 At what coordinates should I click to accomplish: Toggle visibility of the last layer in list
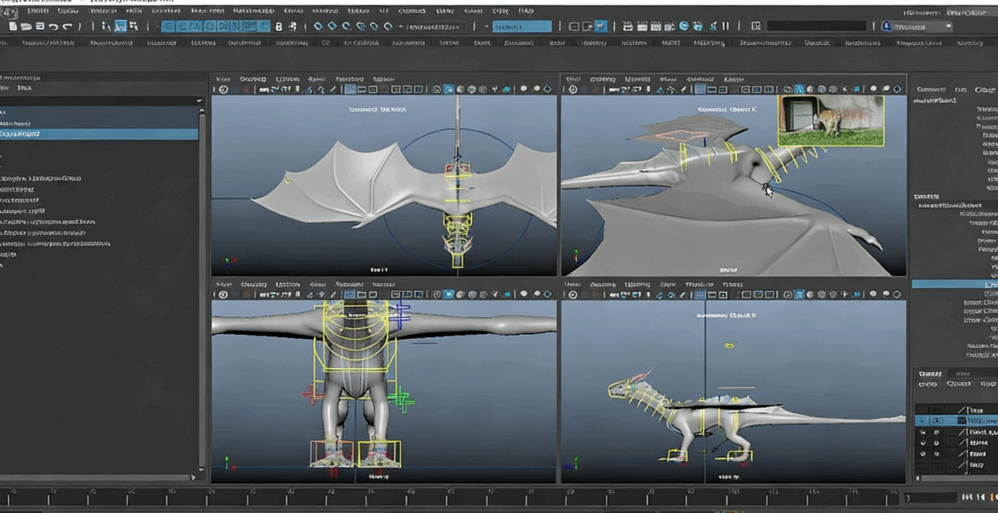[923, 466]
